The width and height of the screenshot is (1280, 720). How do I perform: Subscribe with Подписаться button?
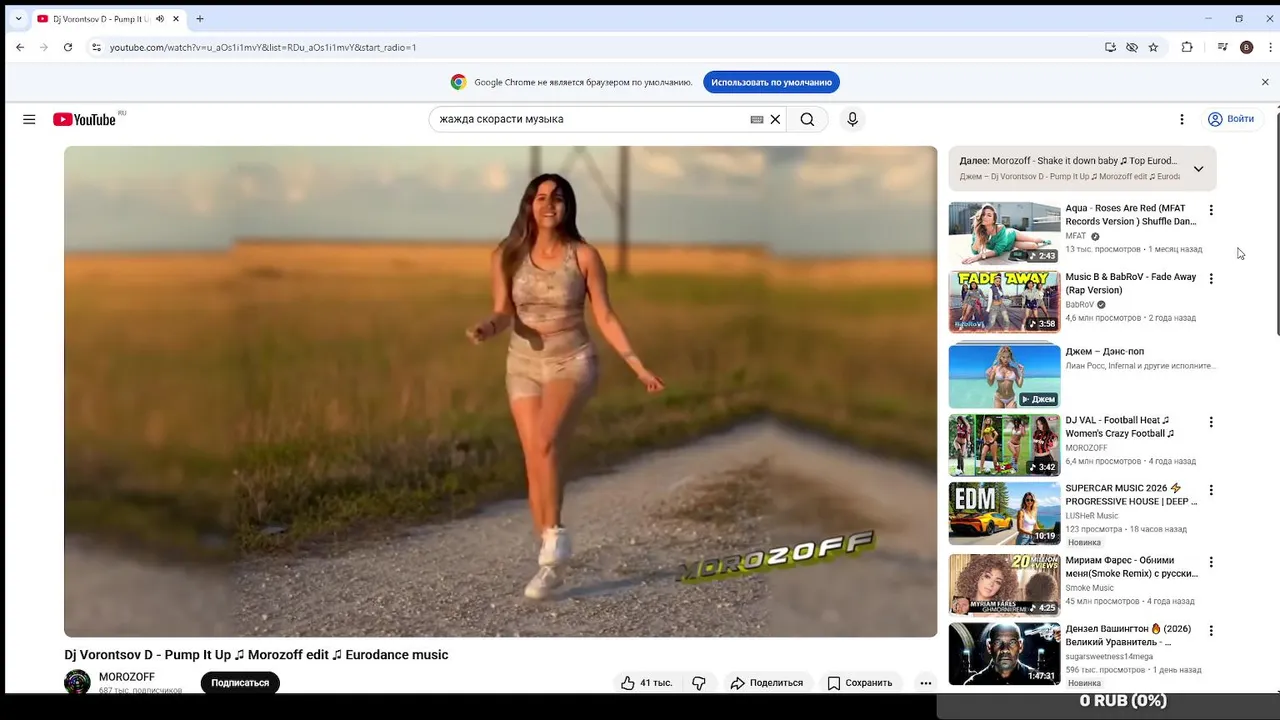coord(240,683)
